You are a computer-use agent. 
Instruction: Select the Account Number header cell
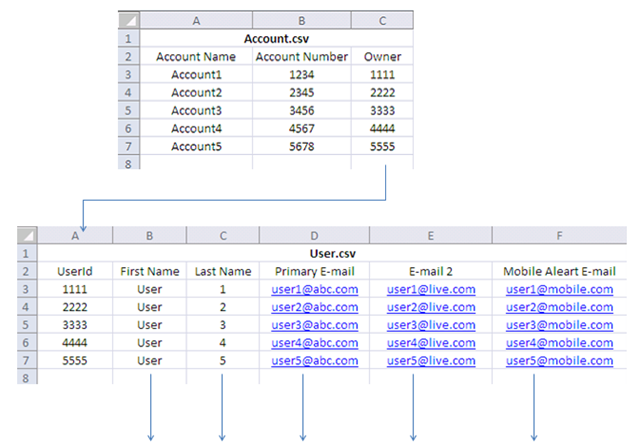click(x=302, y=57)
